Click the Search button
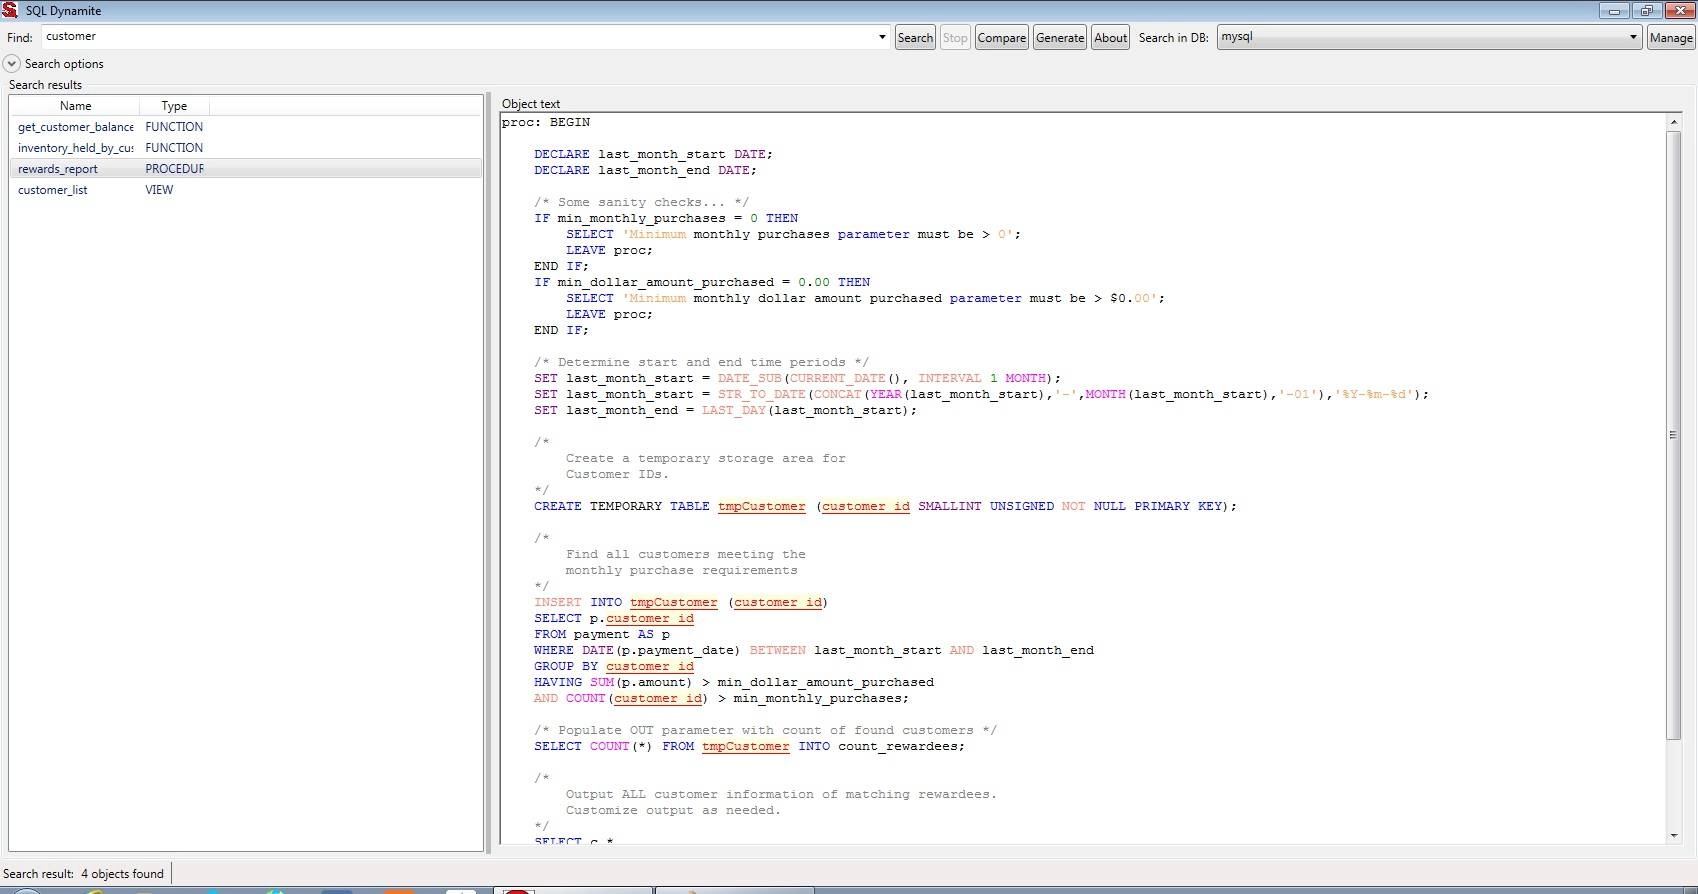The image size is (1698, 894). pyautogui.click(x=915, y=38)
